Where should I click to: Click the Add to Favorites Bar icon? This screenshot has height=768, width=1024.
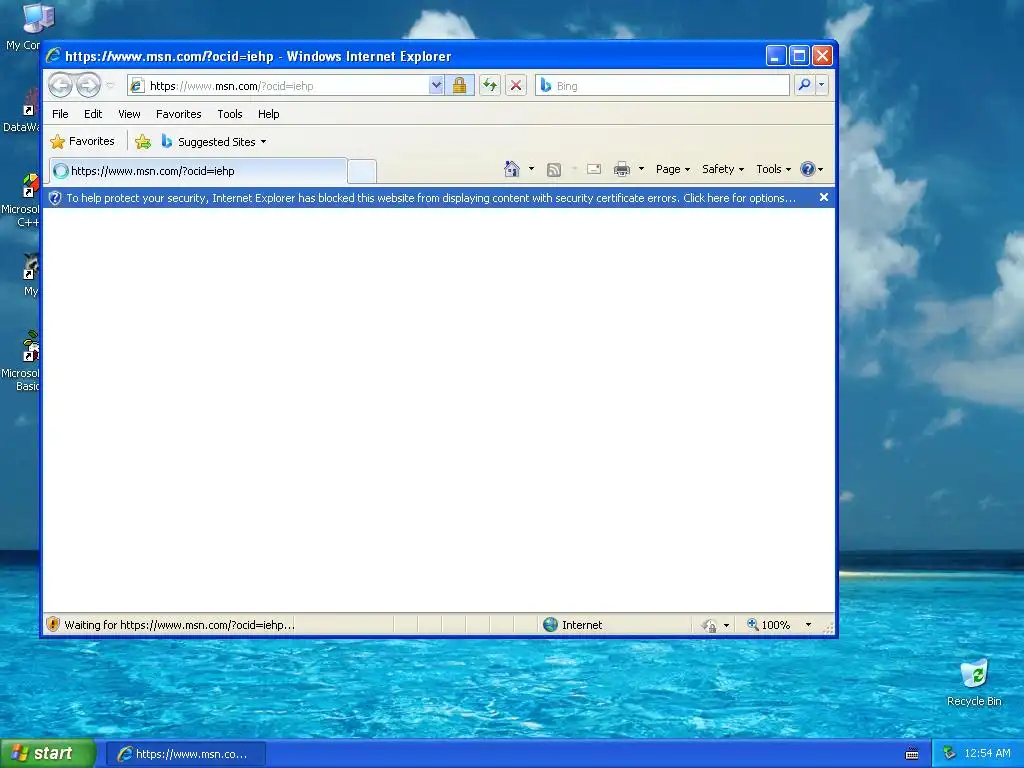point(143,141)
